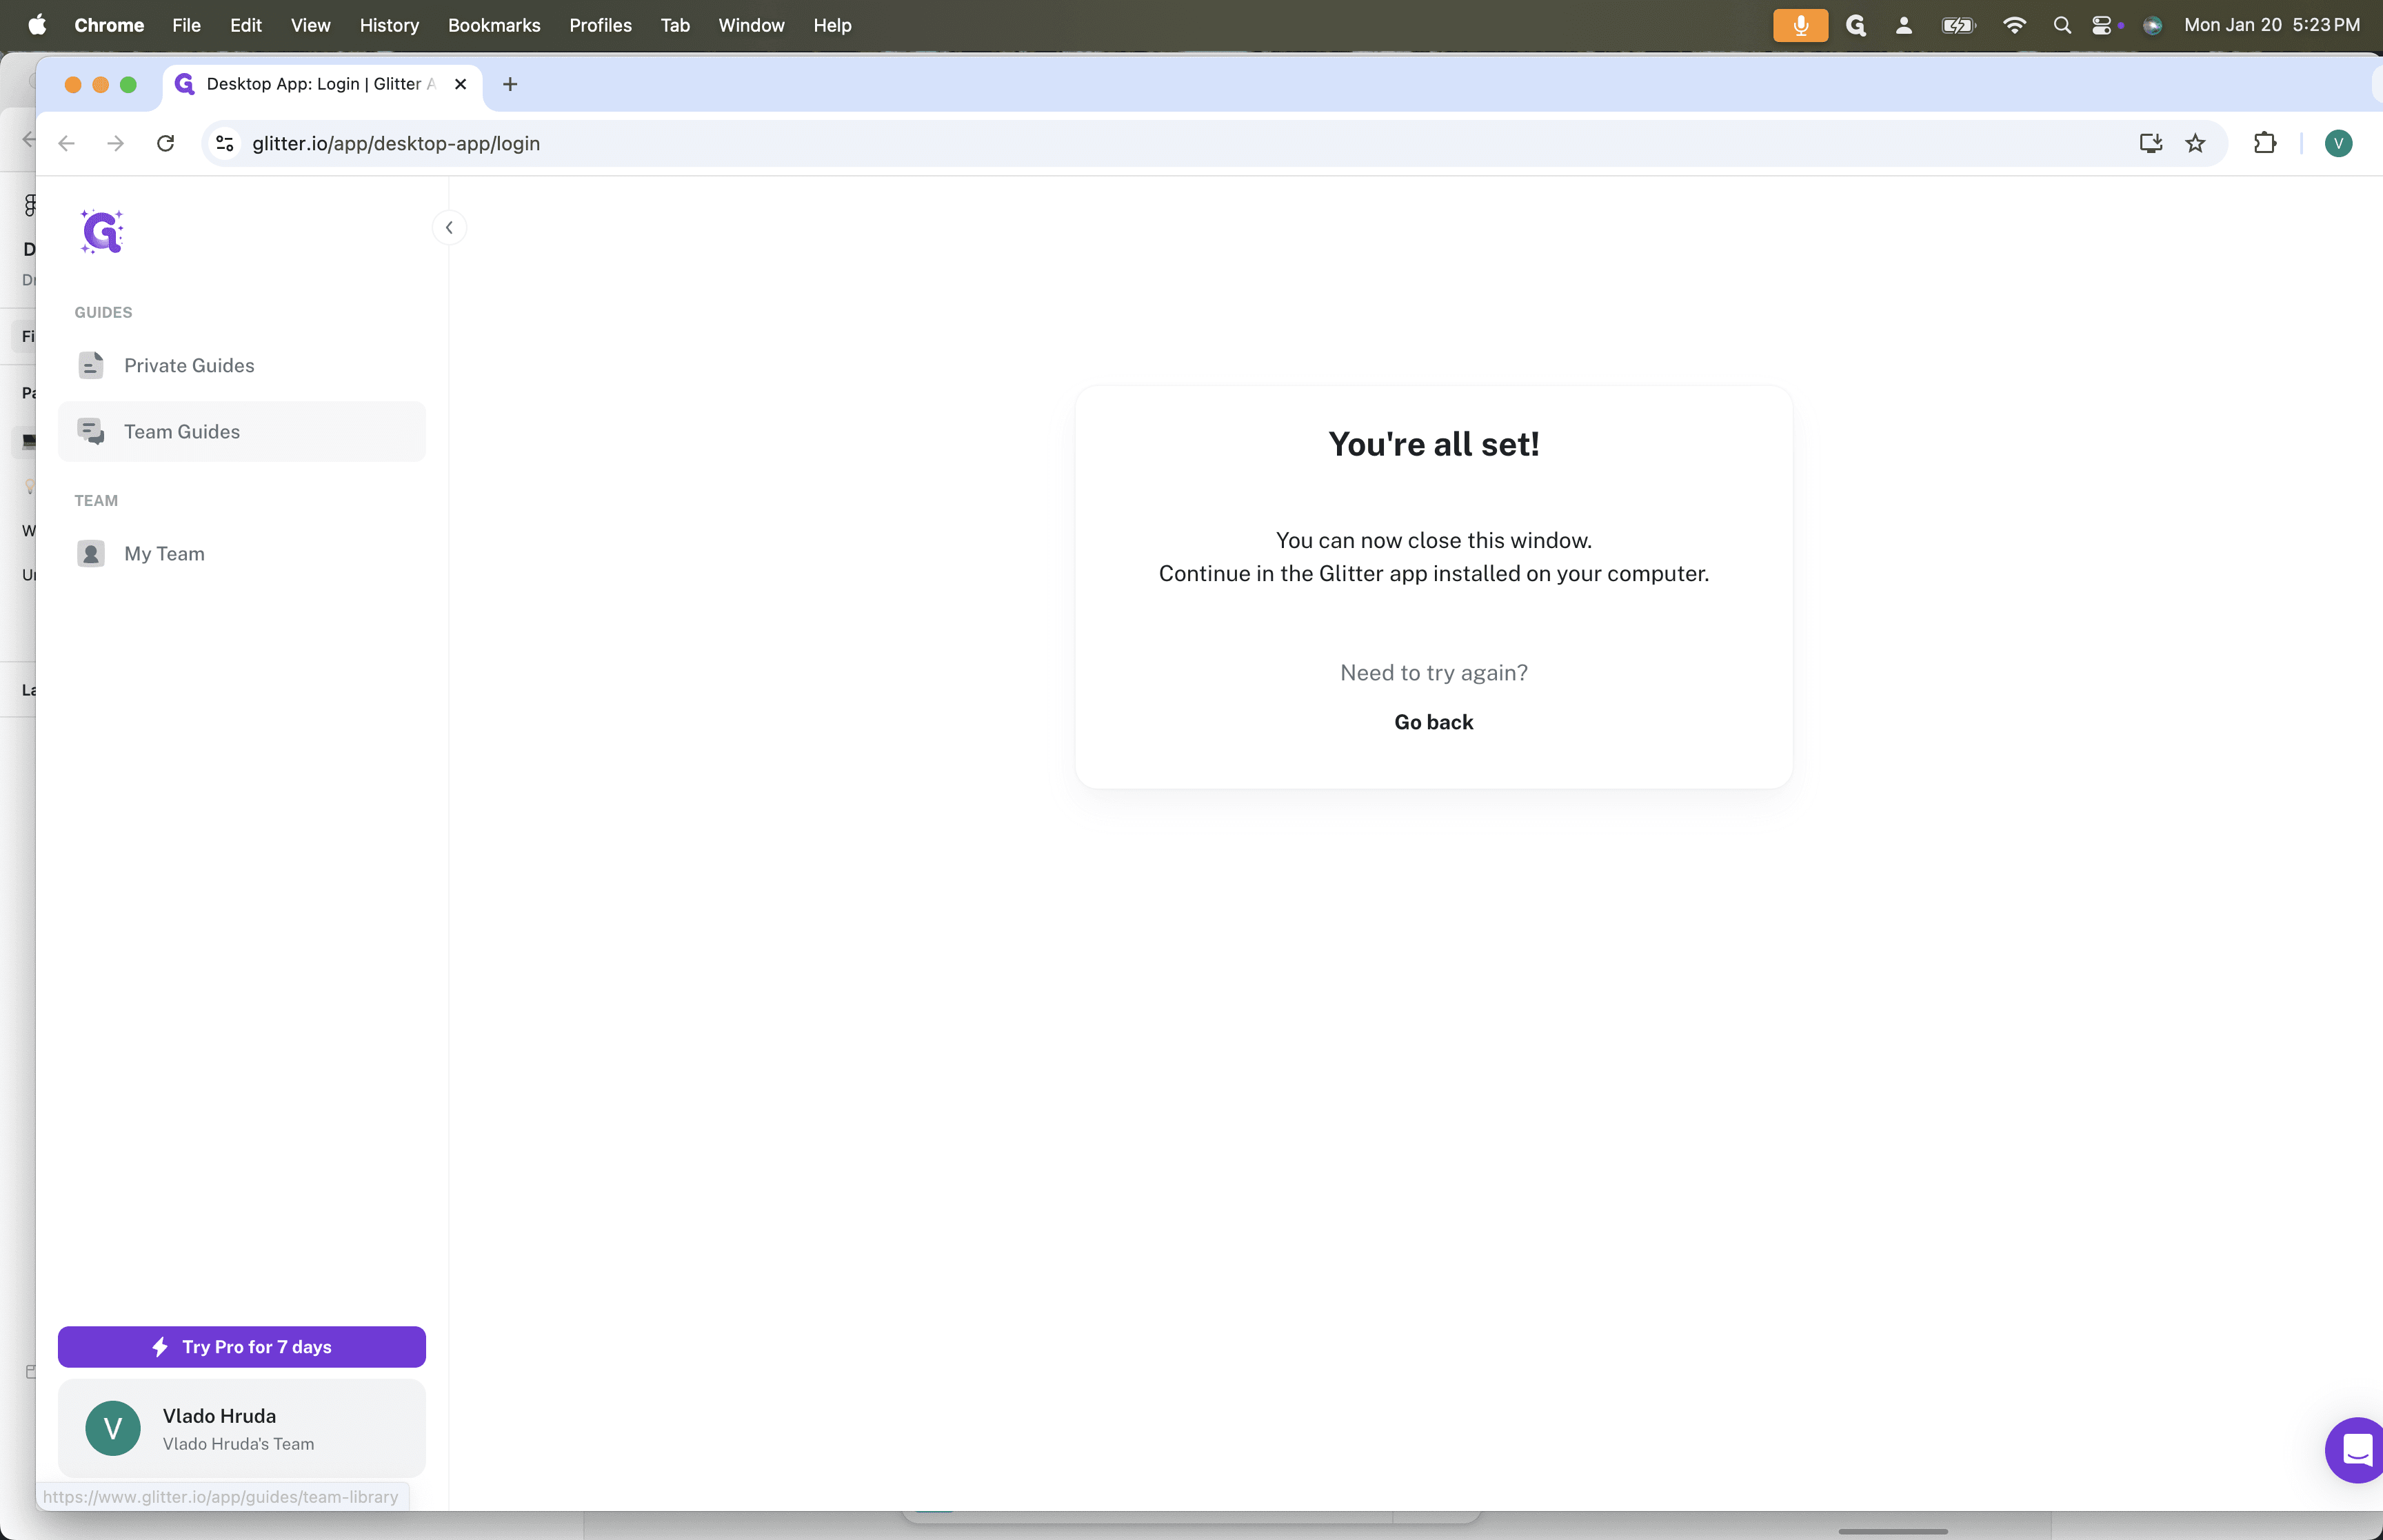This screenshot has width=2383, height=1540.
Task: Install the Glitter web app from address bar
Action: [2151, 144]
